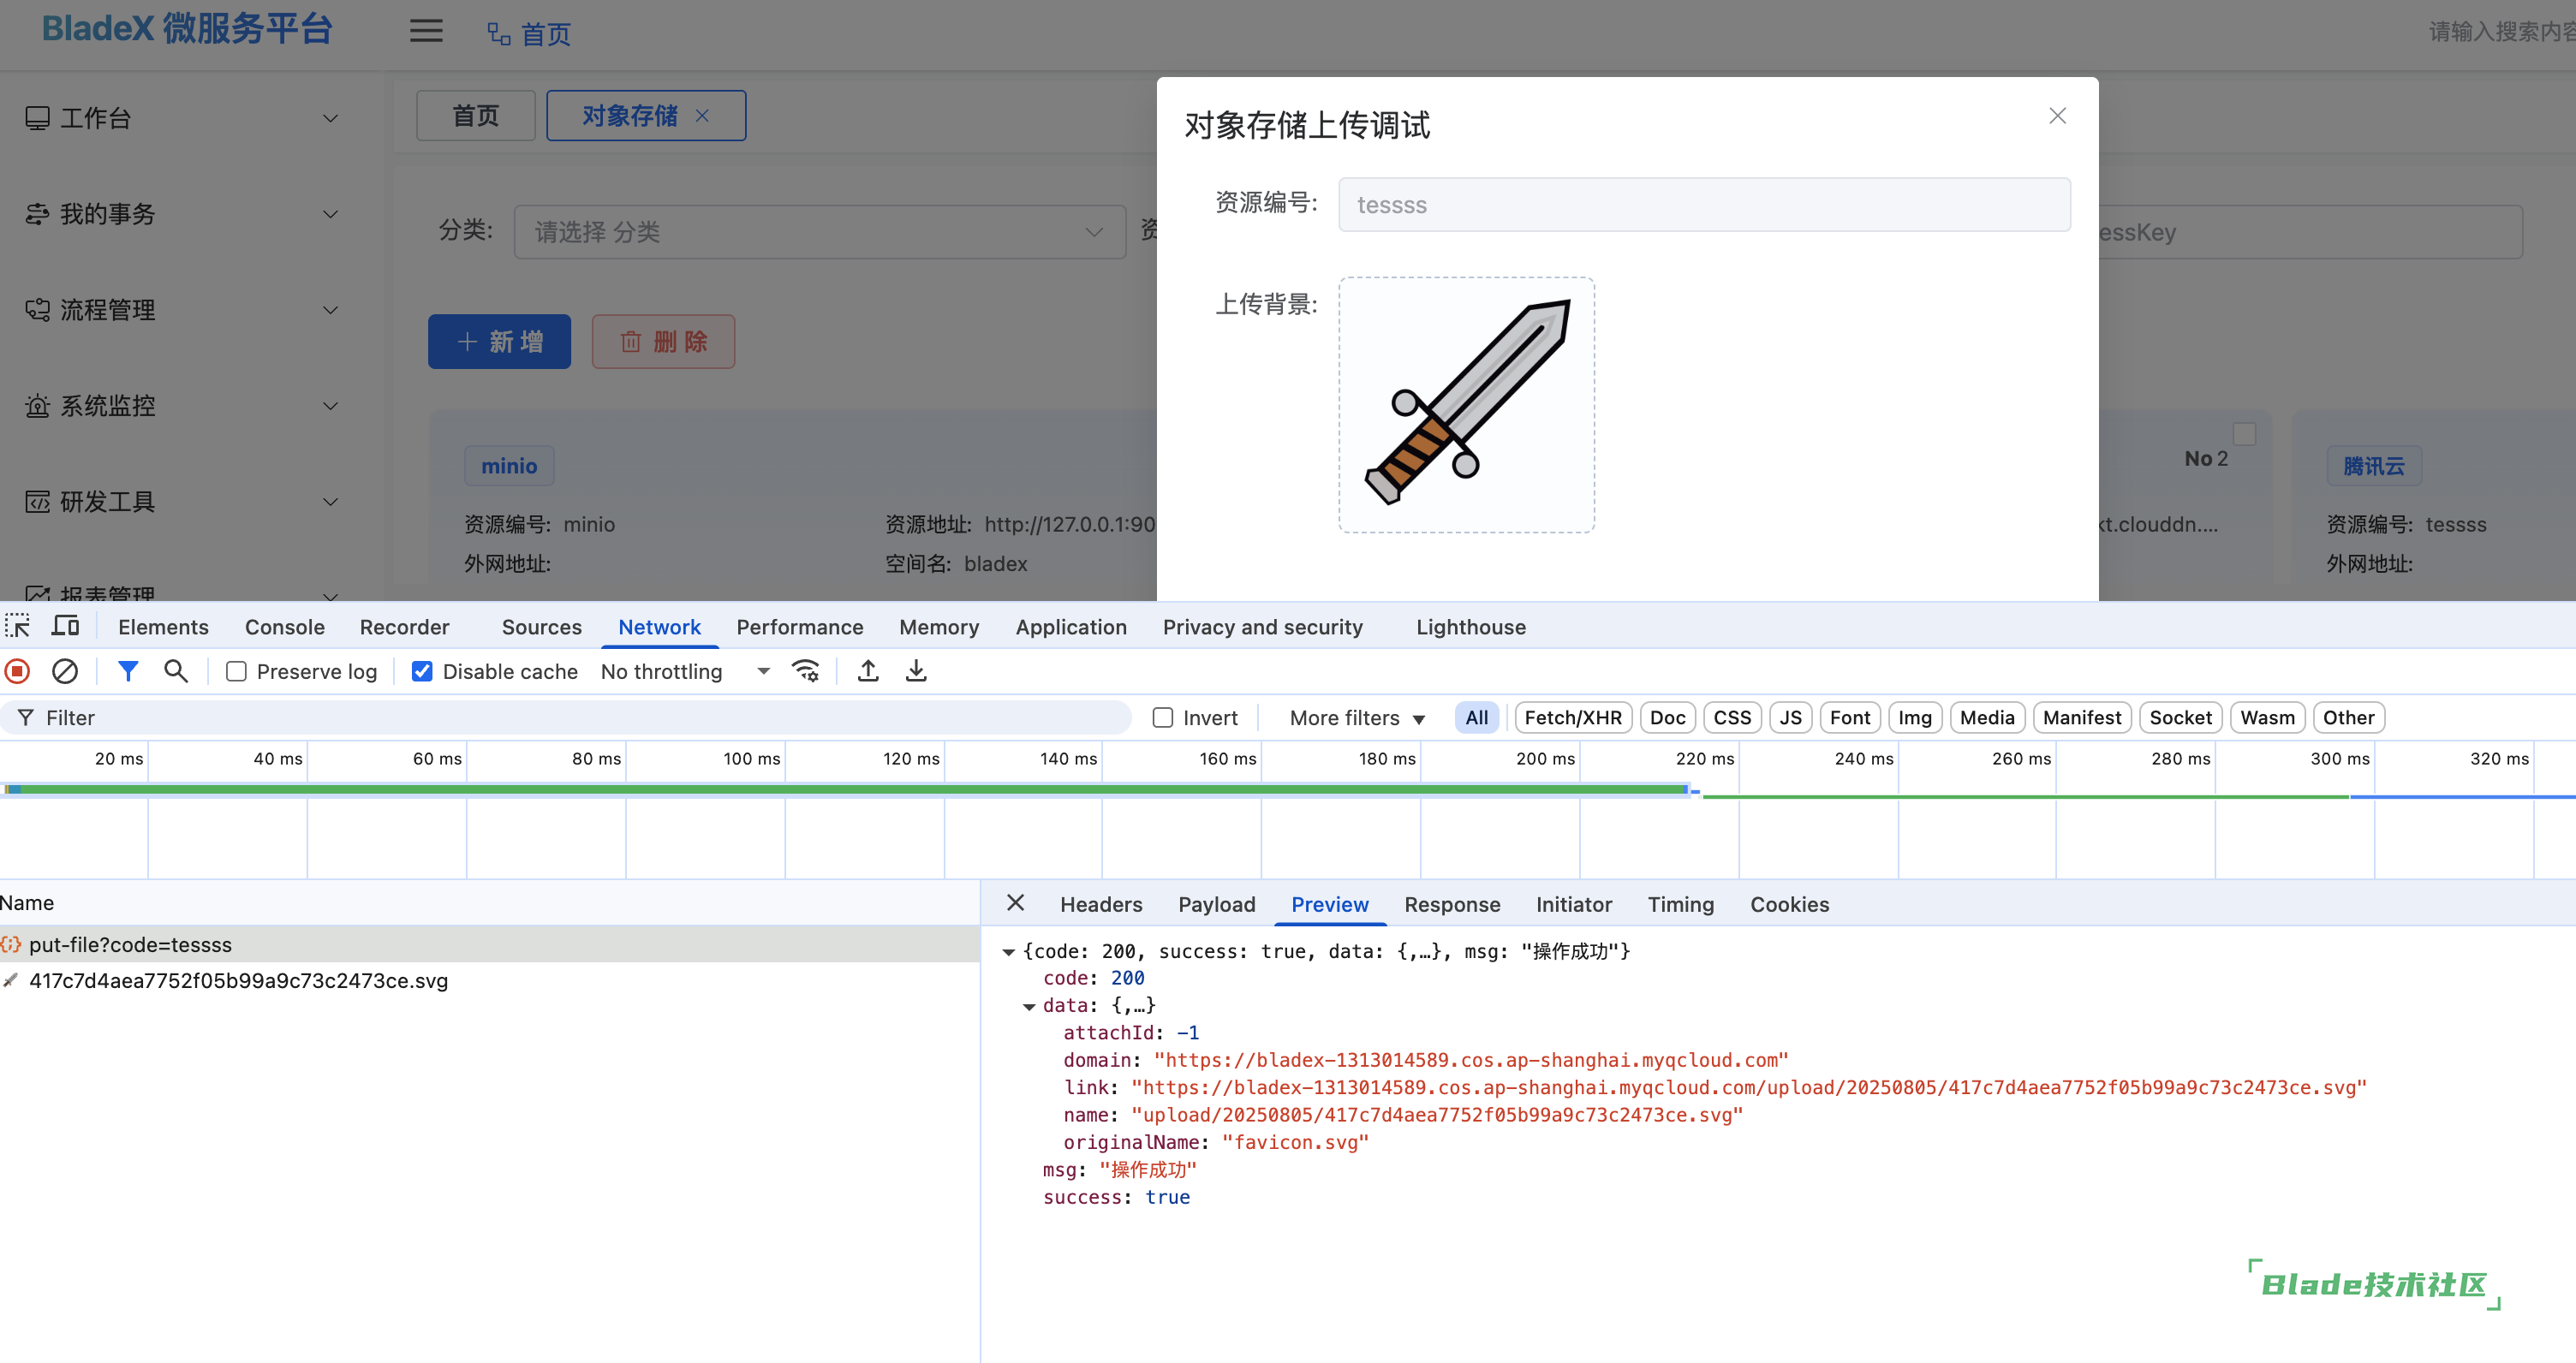This screenshot has height=1363, width=2576.
Task: Enable the Preserve log checkbox
Action: pyautogui.click(x=236, y=672)
